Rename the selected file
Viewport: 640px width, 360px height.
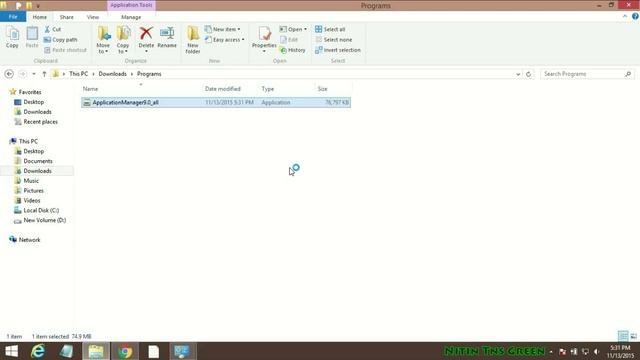point(167,37)
